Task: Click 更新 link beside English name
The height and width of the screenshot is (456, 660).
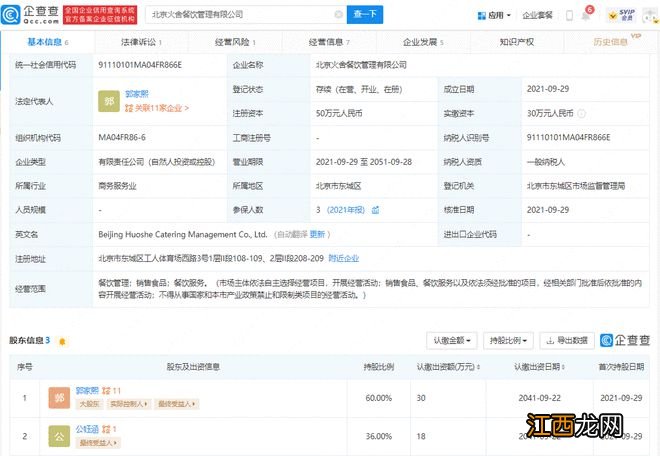Action: [317, 234]
